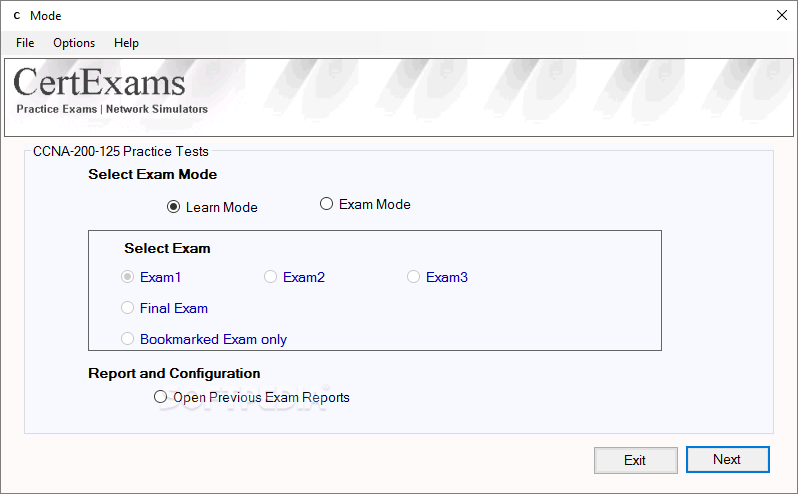Click the 'CCNA-200-125 Practice Tests' group label
798x494 pixels.
[x=121, y=152]
